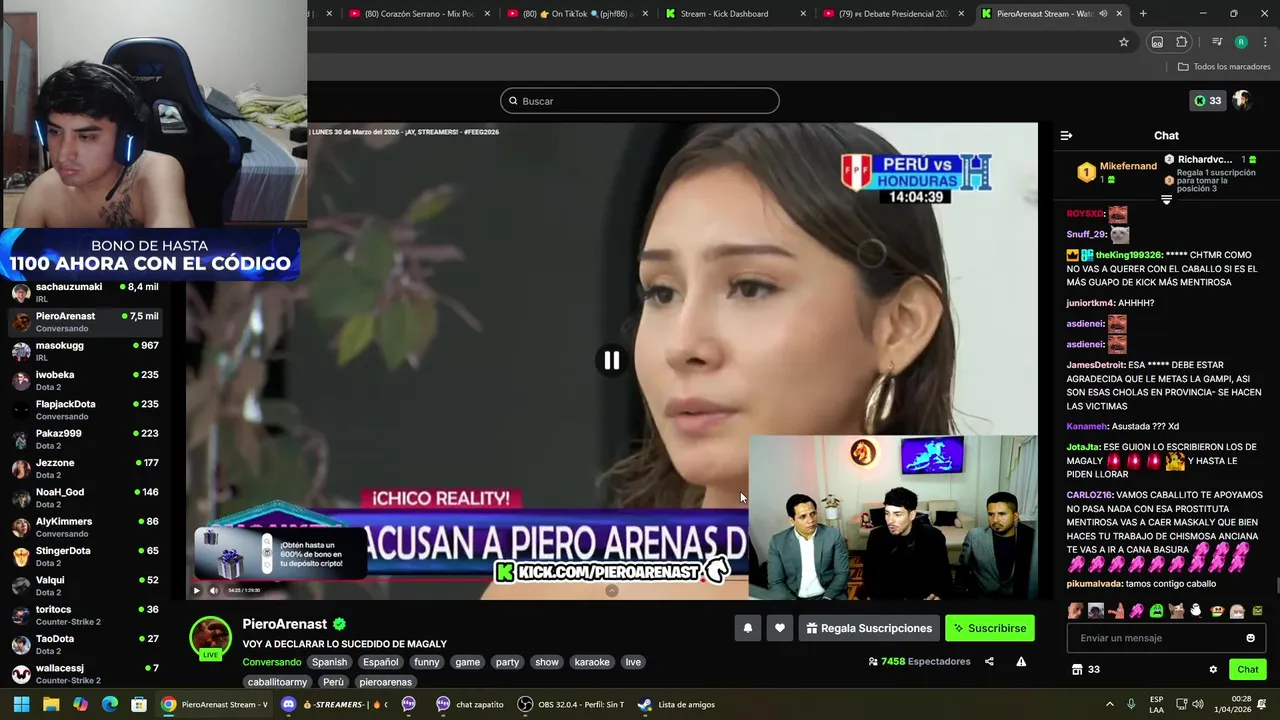The width and height of the screenshot is (1280, 720).
Task: Send message with green Chat button
Action: tap(1248, 669)
